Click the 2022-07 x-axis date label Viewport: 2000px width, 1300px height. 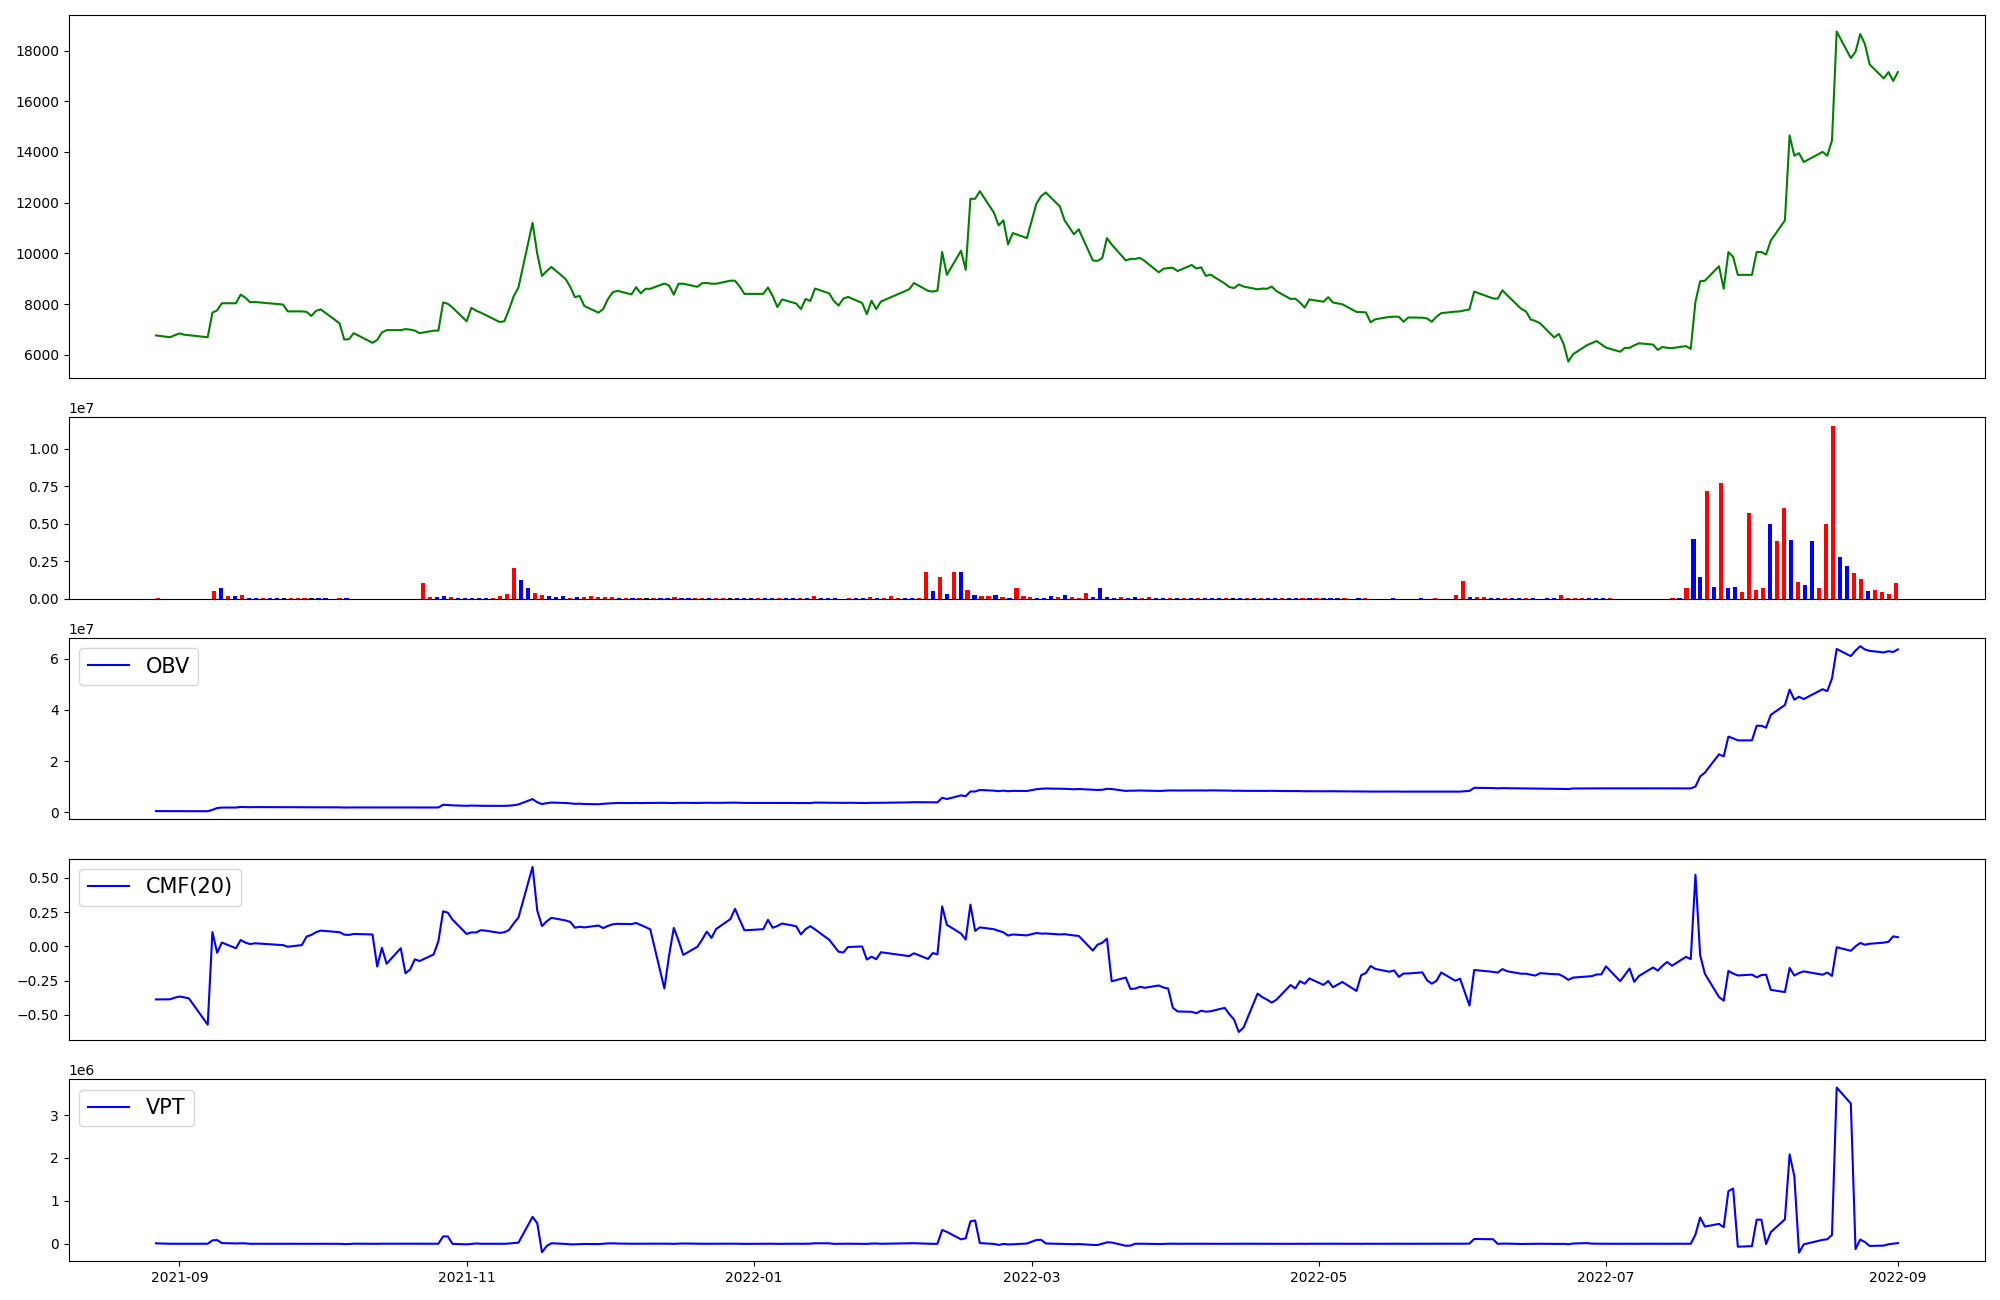1605,1277
